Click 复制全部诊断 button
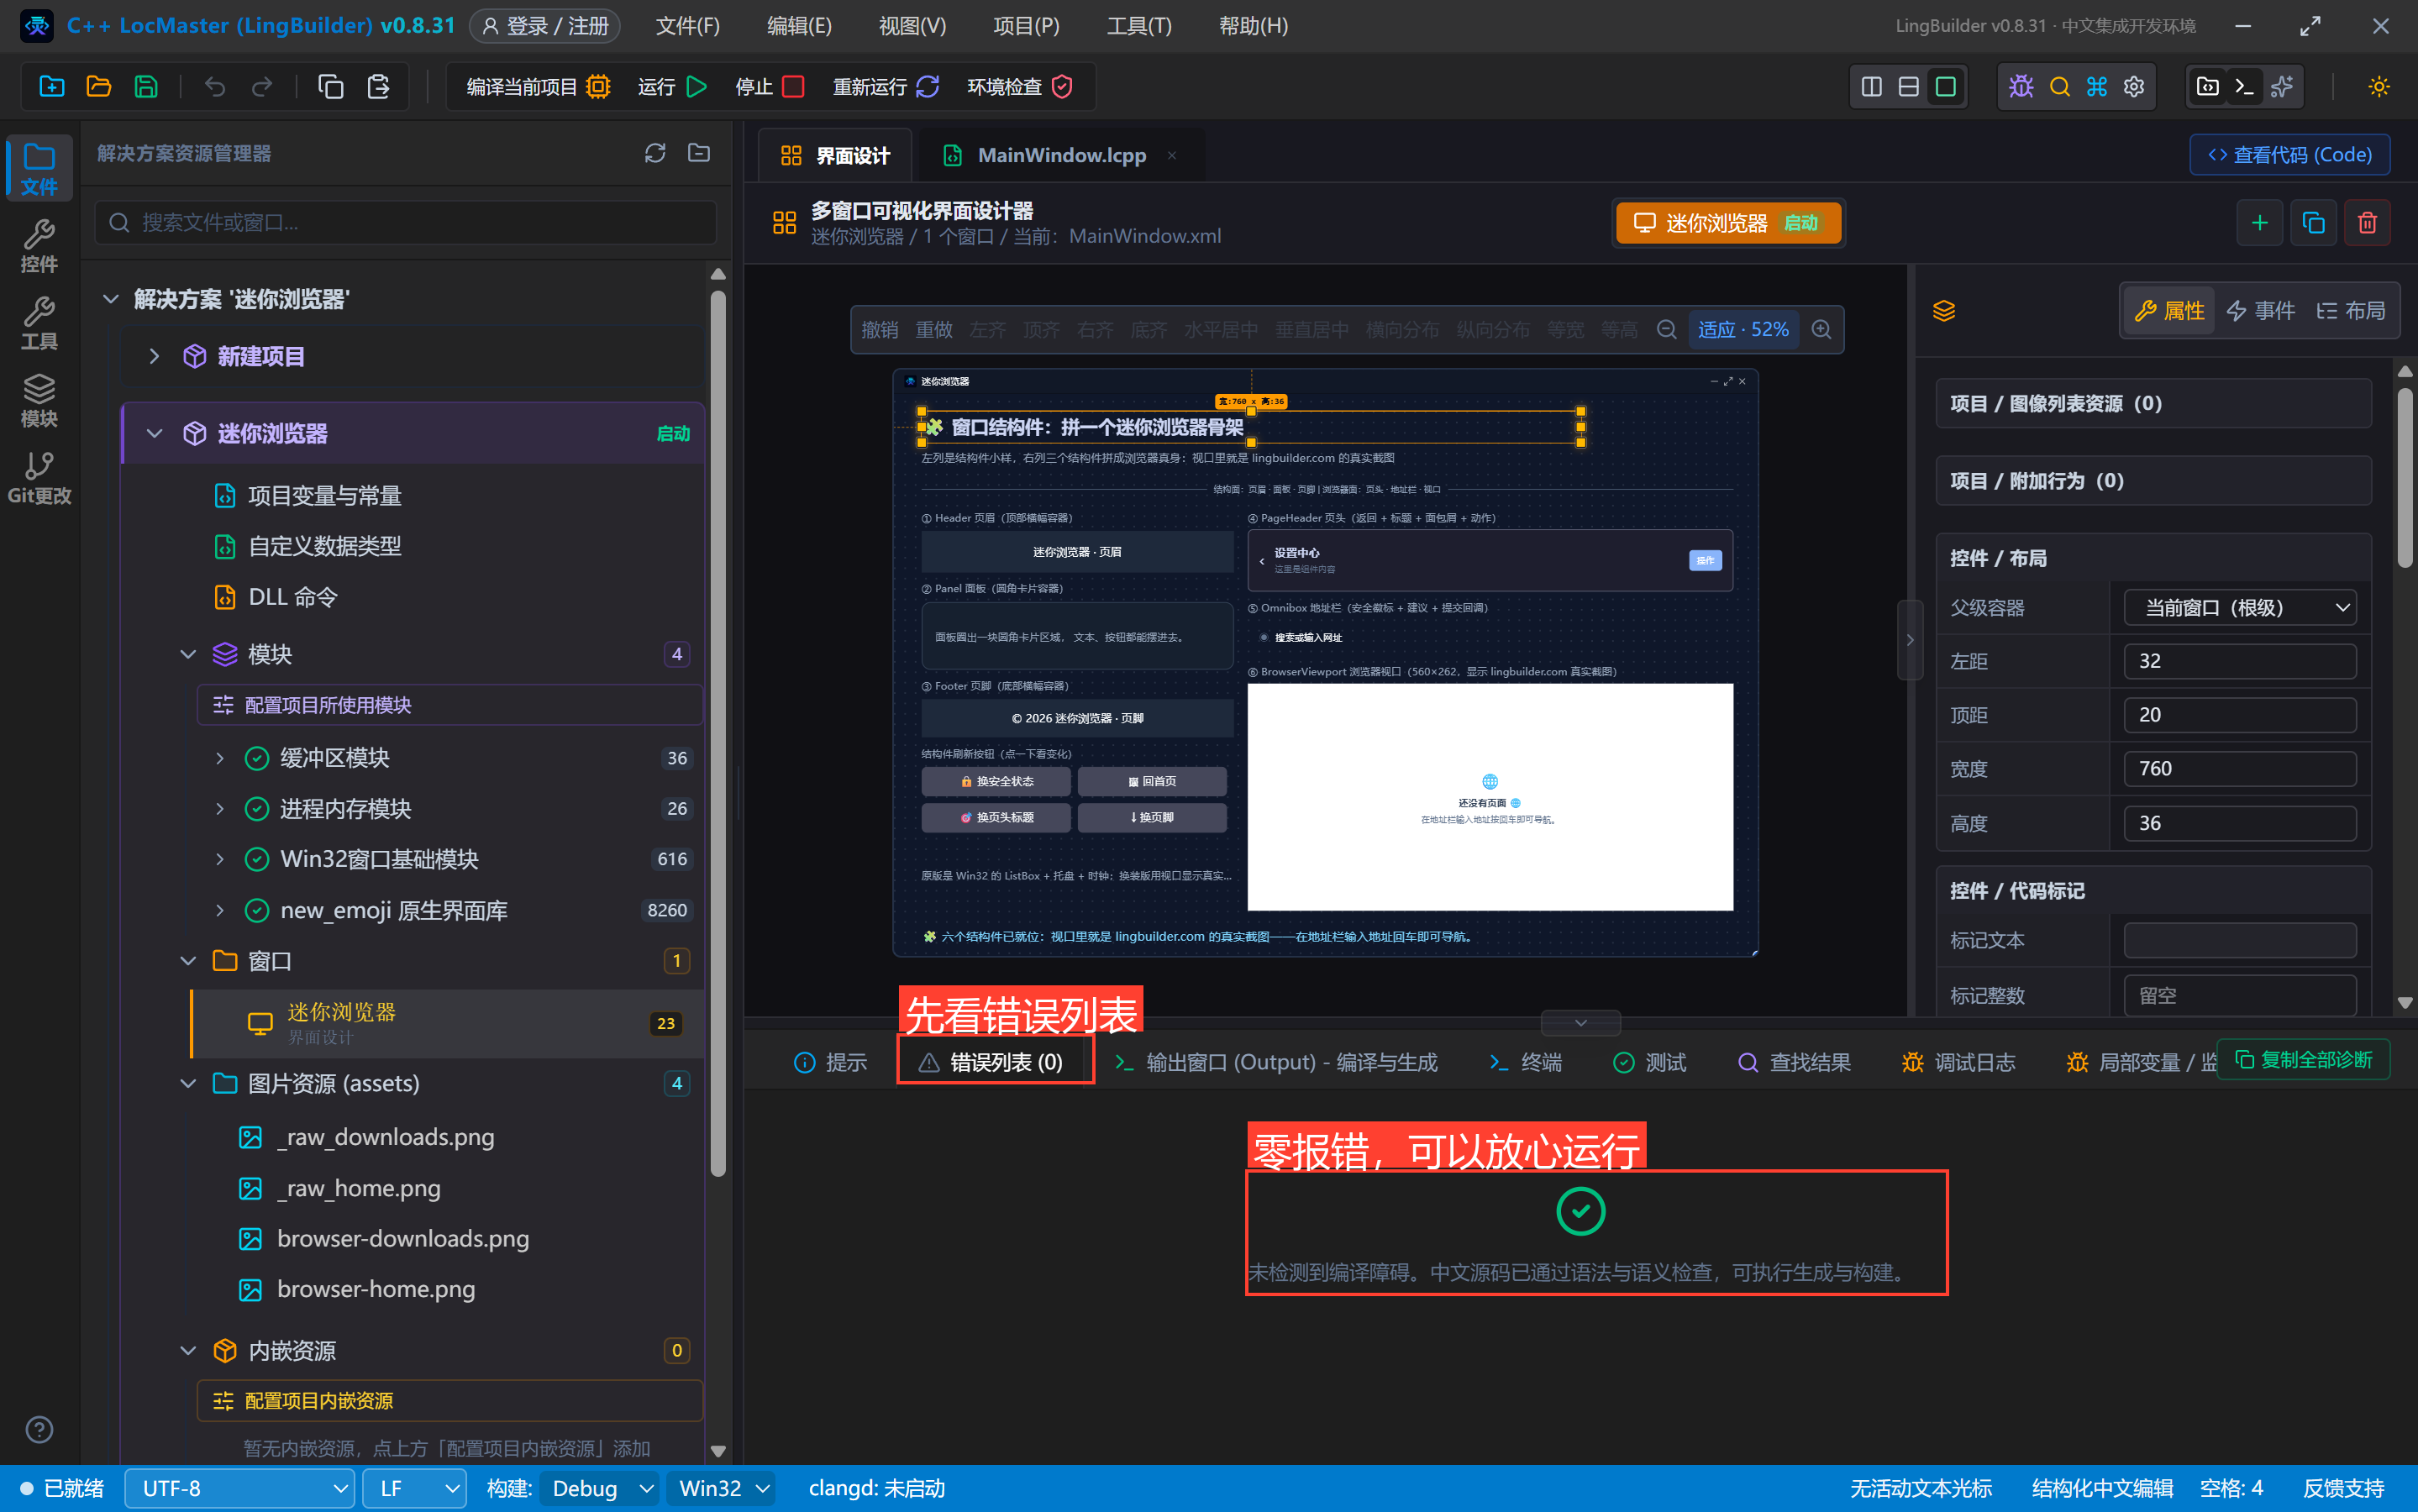Screen dimensions: 2418x1512 click(x=2303, y=1059)
